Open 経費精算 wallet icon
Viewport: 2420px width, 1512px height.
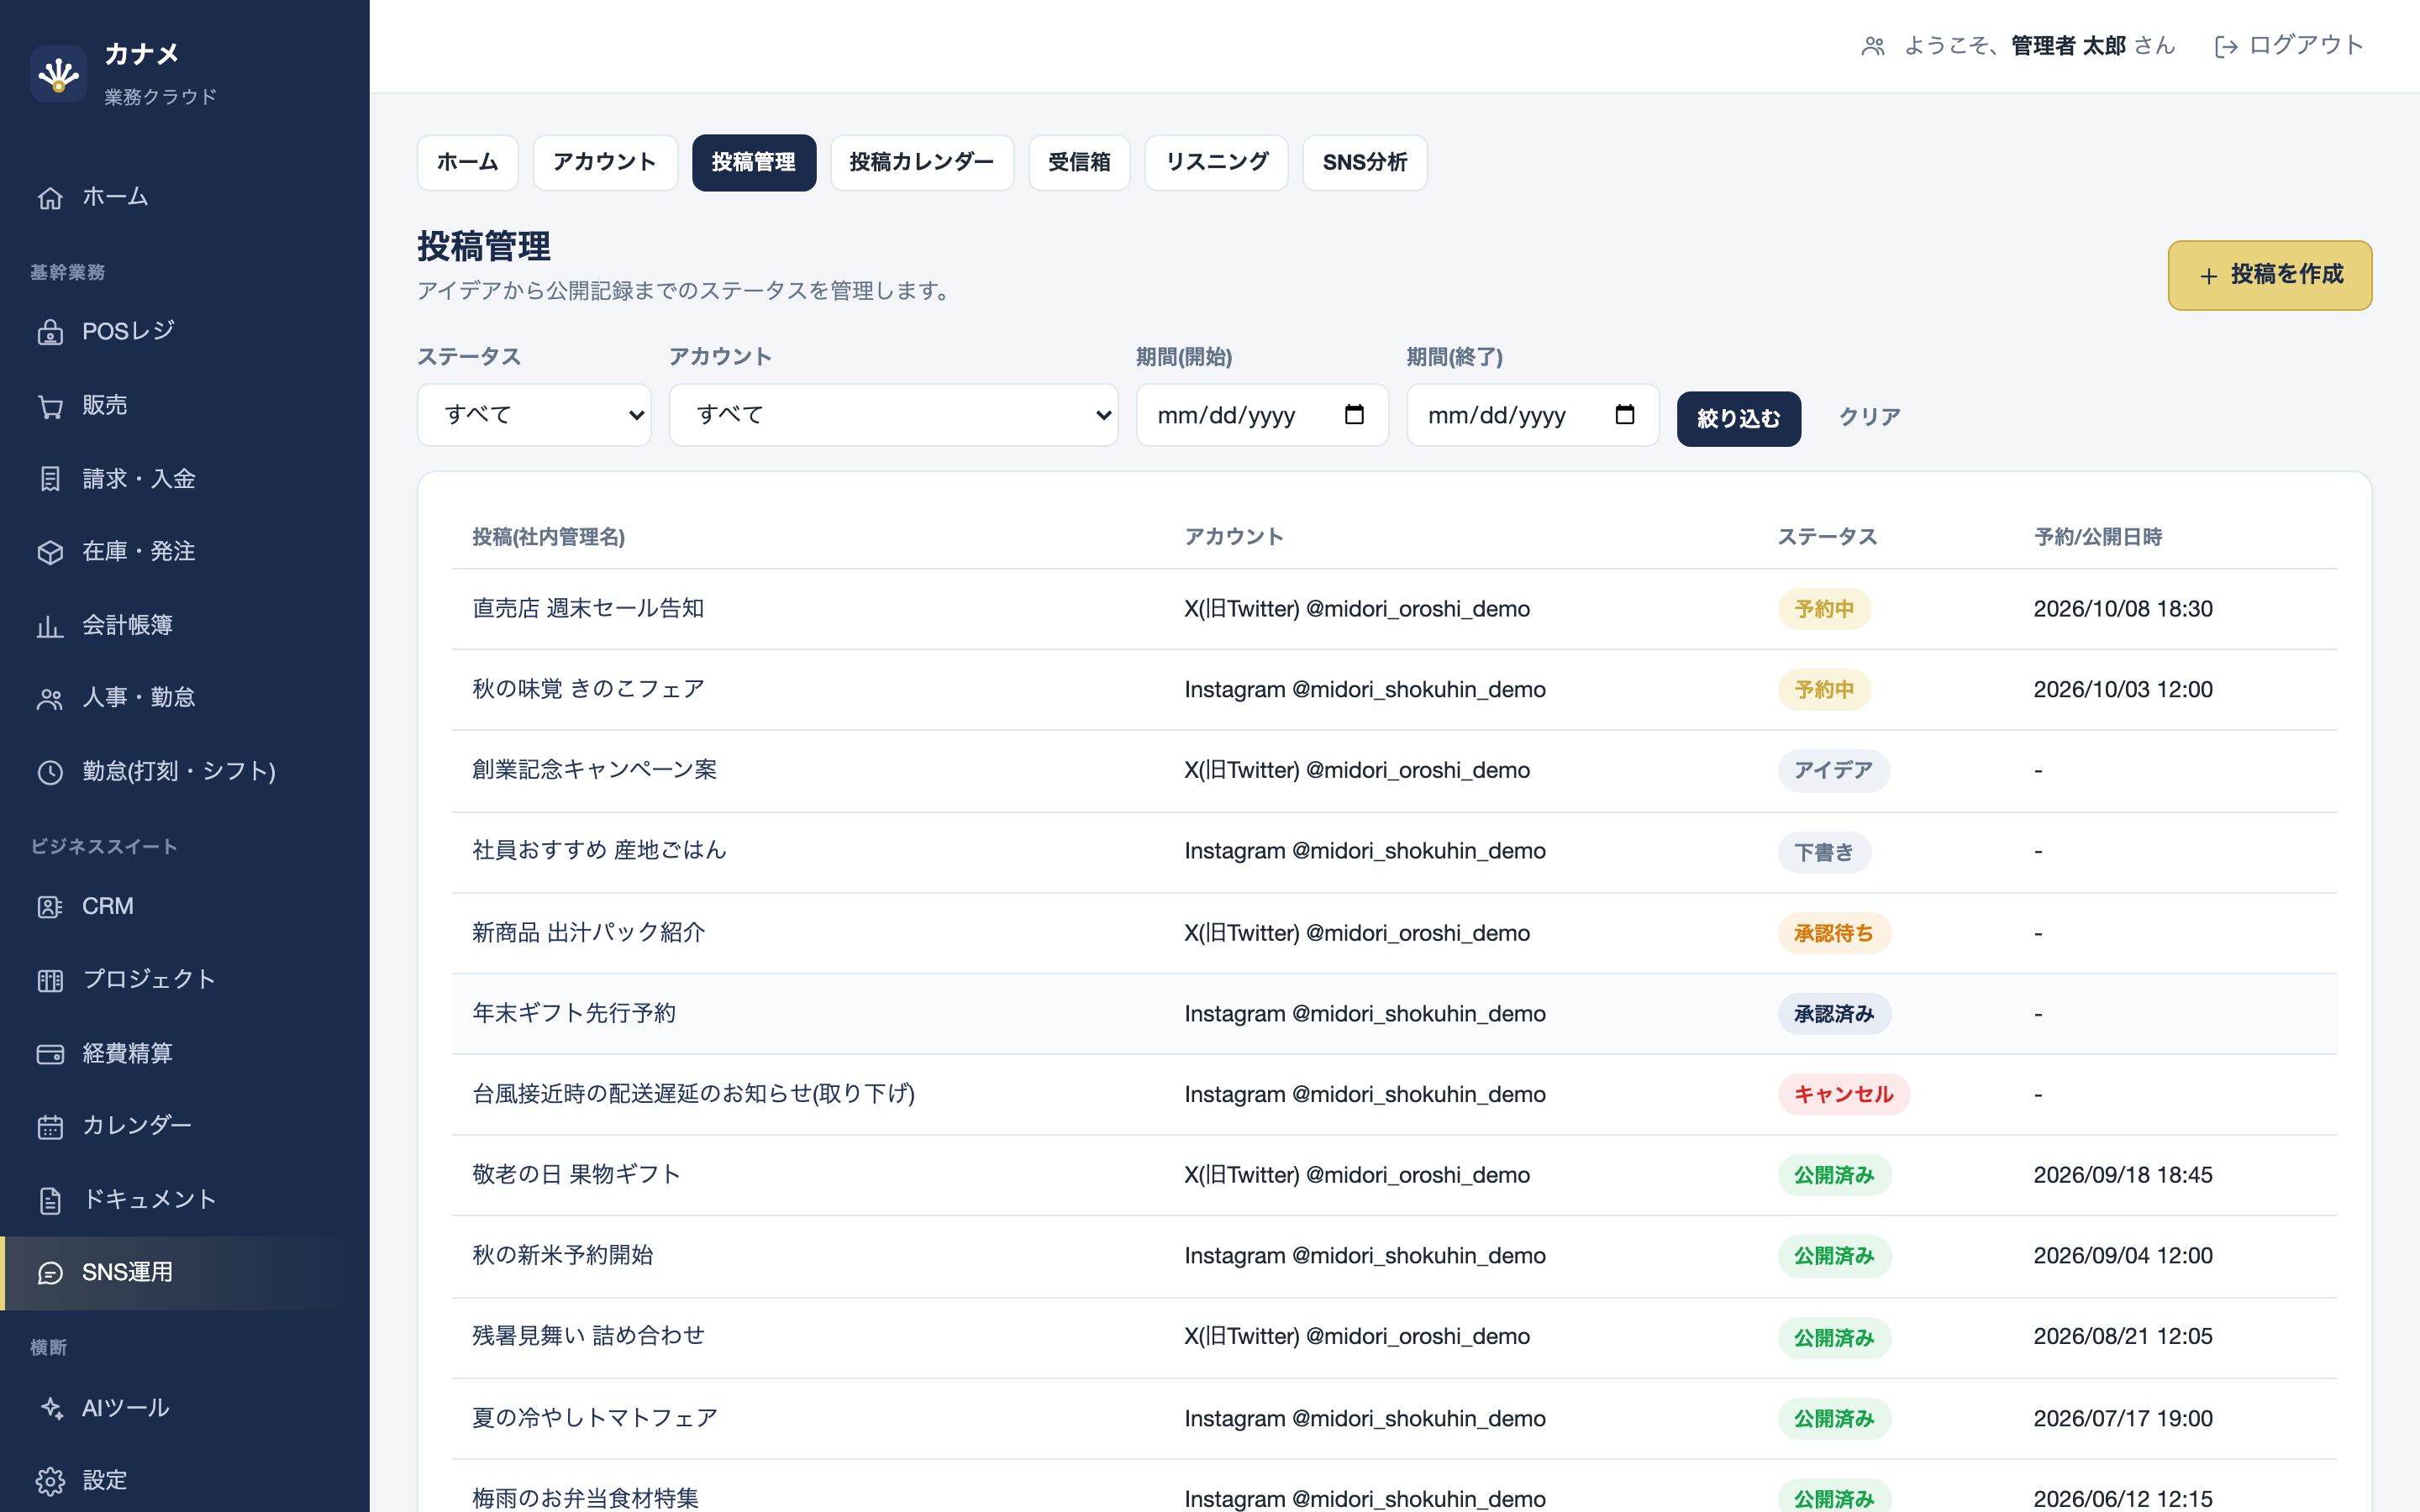[x=50, y=1054]
